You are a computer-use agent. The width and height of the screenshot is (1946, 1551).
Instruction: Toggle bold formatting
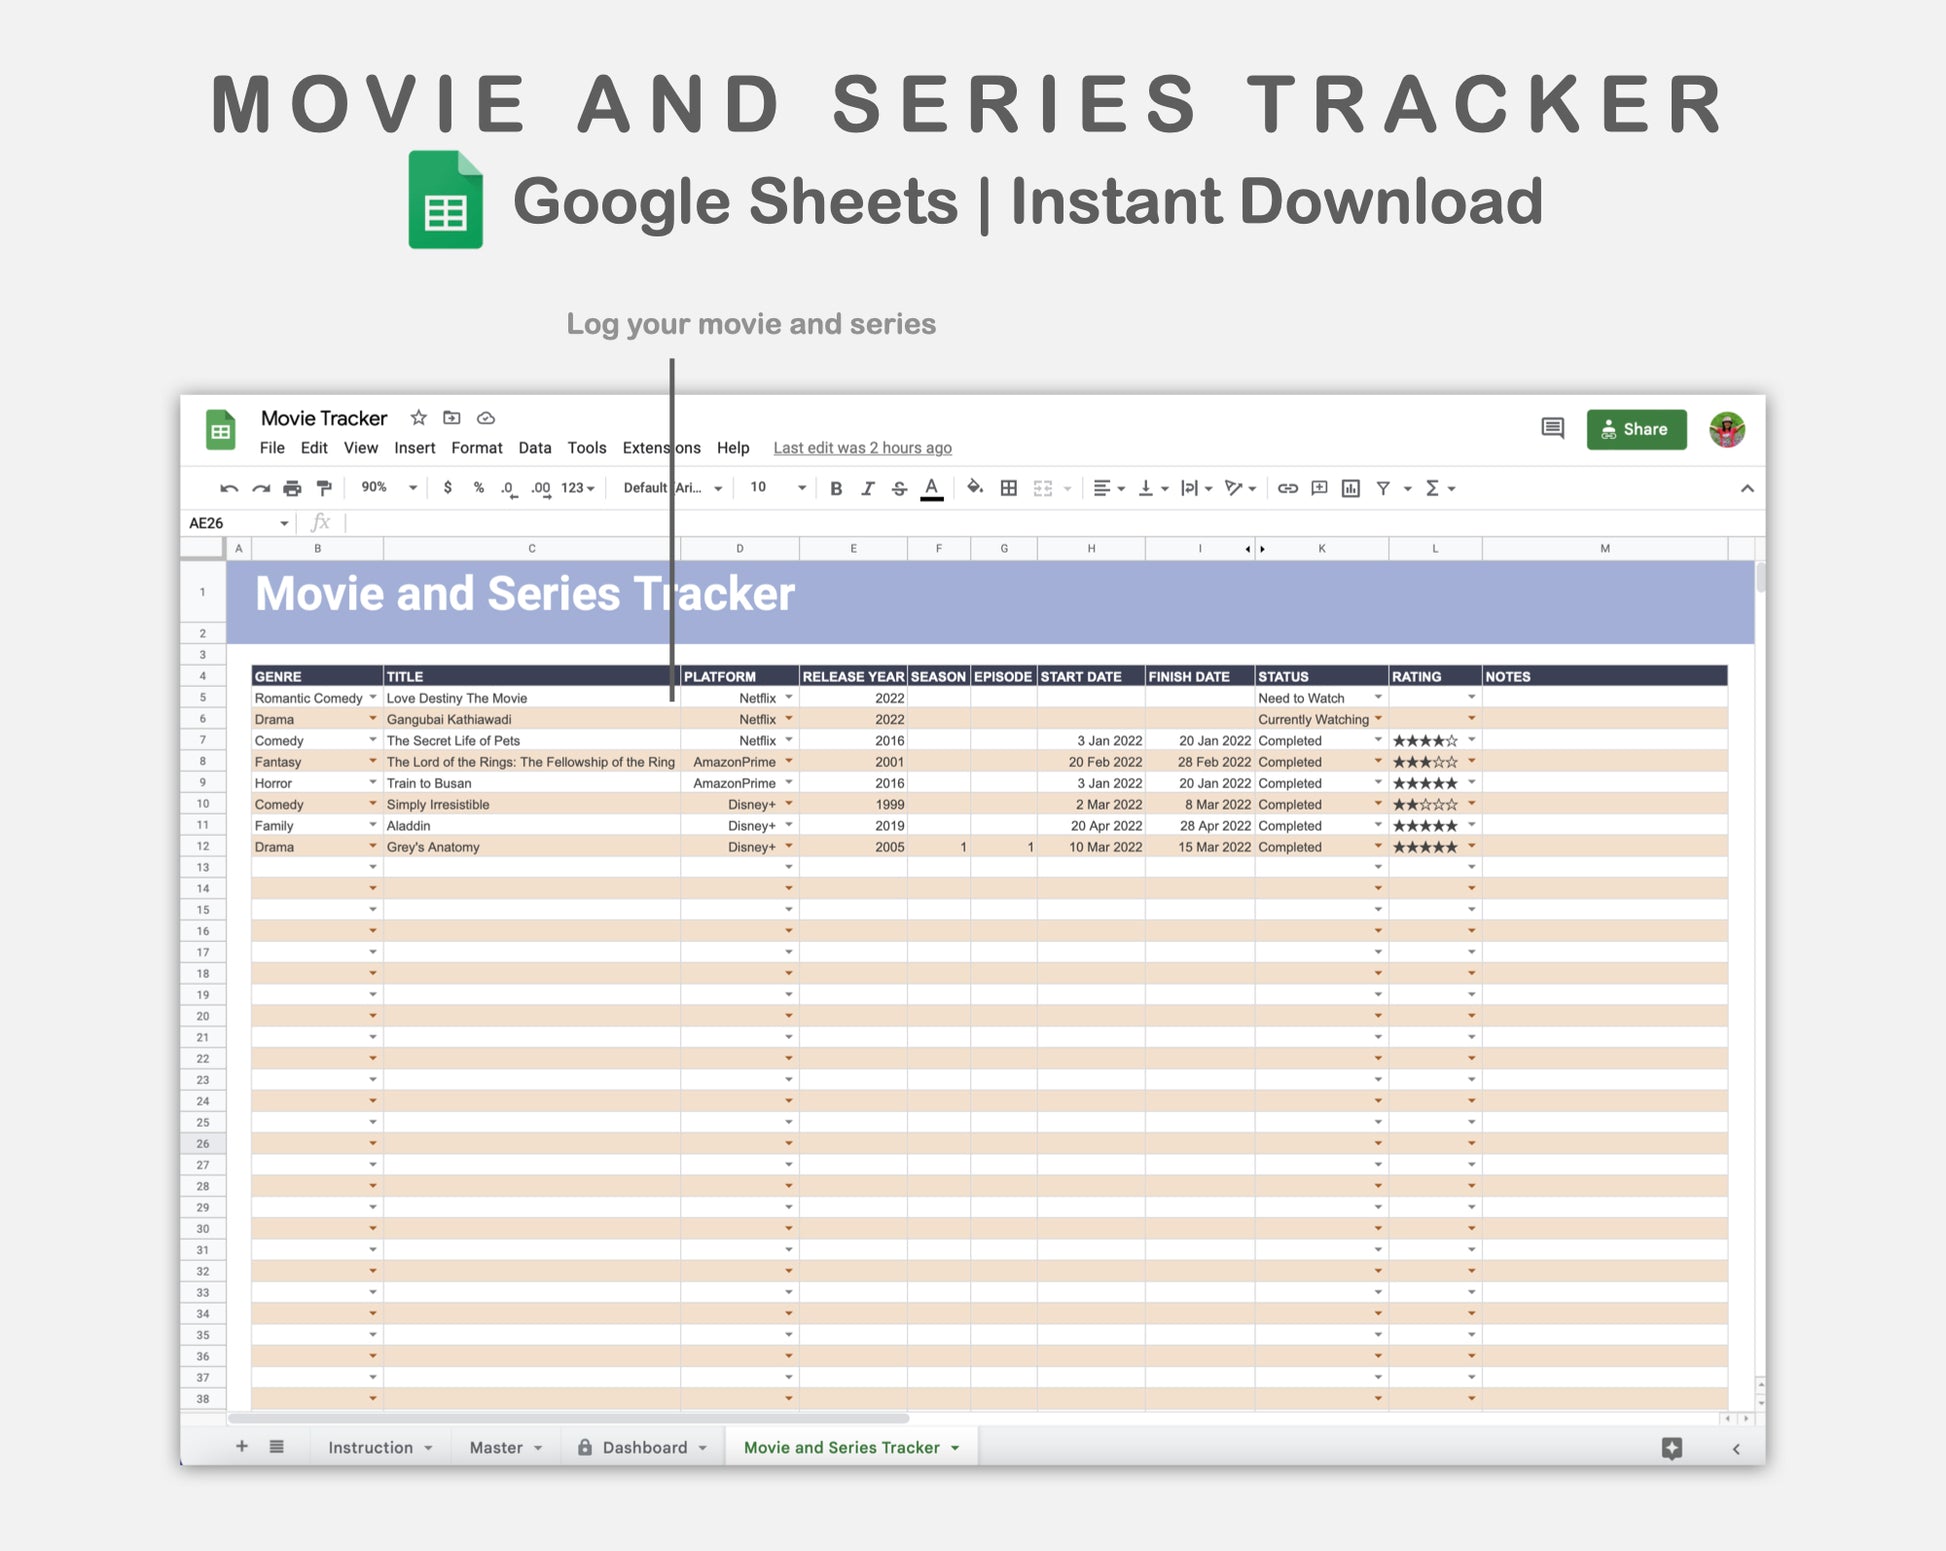(836, 488)
